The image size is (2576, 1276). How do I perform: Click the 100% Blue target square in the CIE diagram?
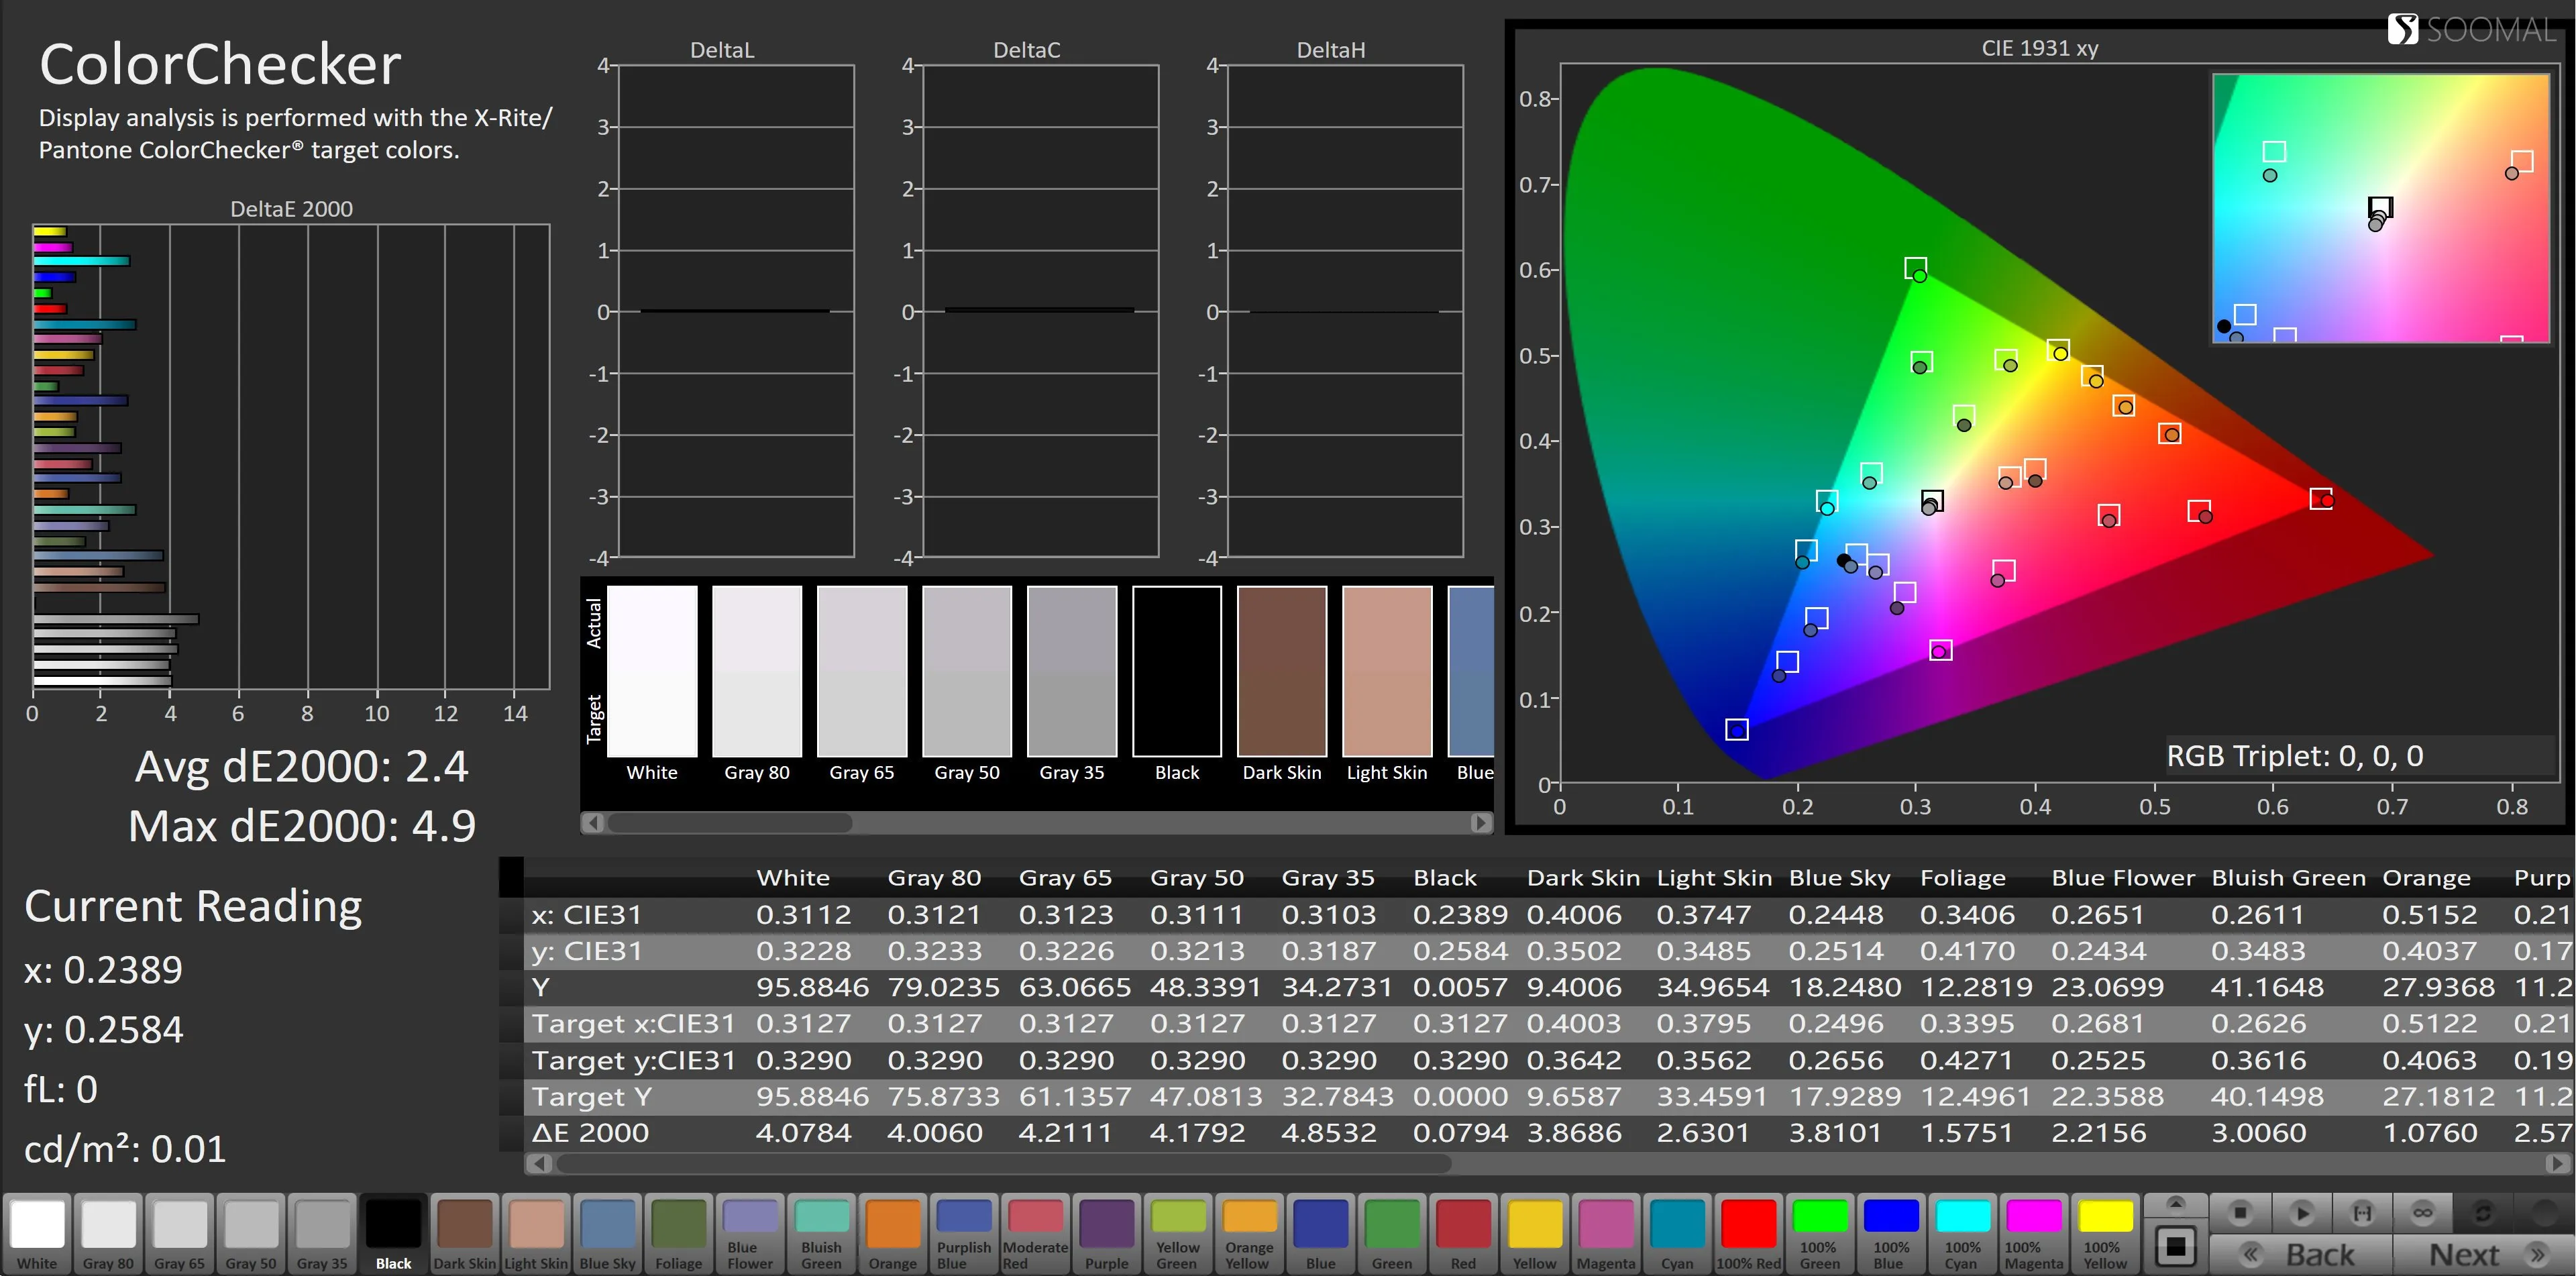pyautogui.click(x=1737, y=729)
